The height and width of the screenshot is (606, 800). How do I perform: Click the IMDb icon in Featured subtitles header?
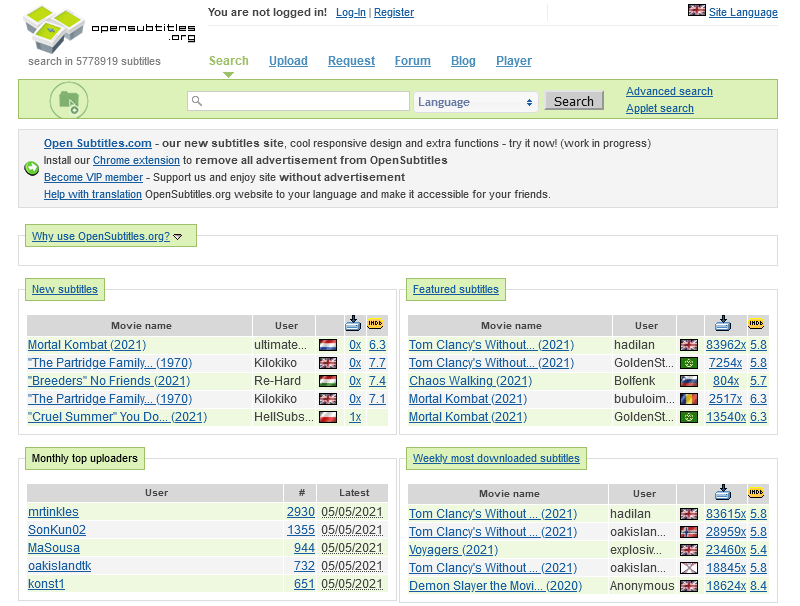click(756, 324)
